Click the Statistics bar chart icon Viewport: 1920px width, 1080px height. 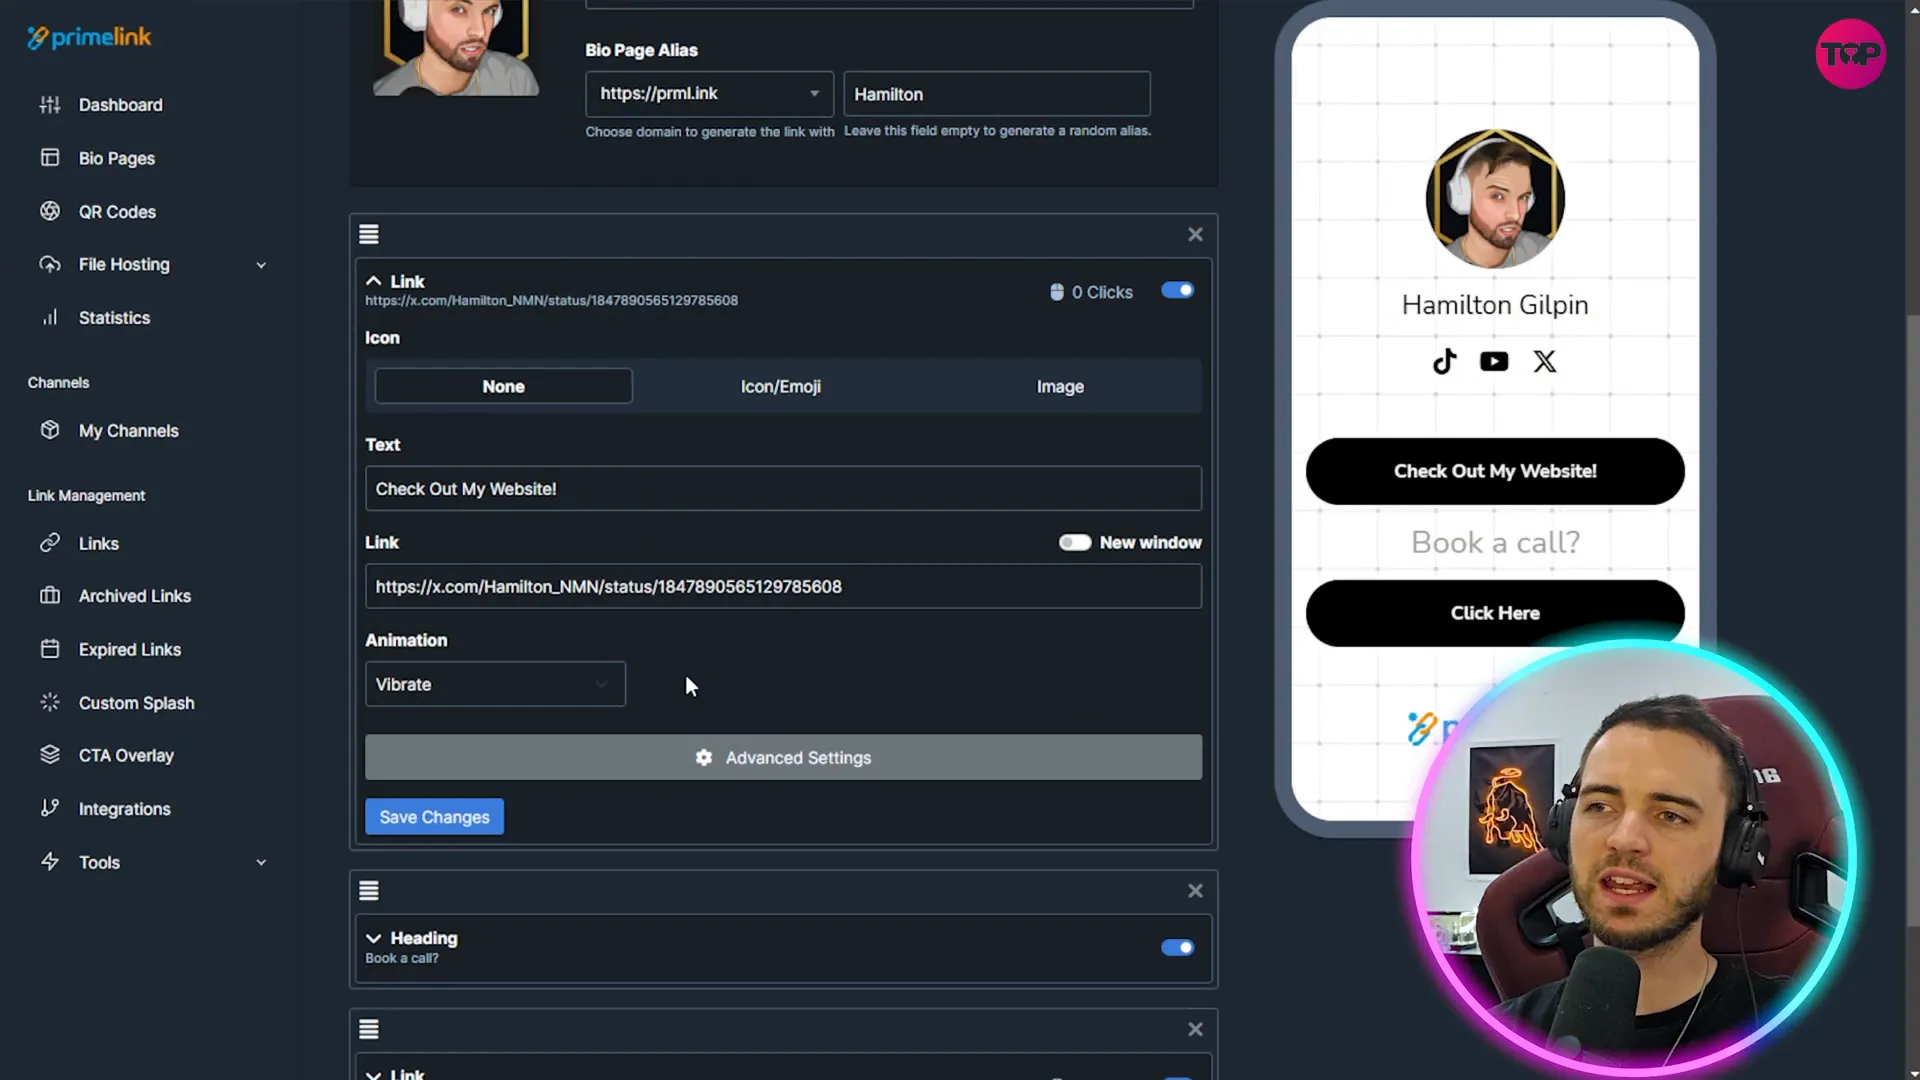(x=50, y=317)
